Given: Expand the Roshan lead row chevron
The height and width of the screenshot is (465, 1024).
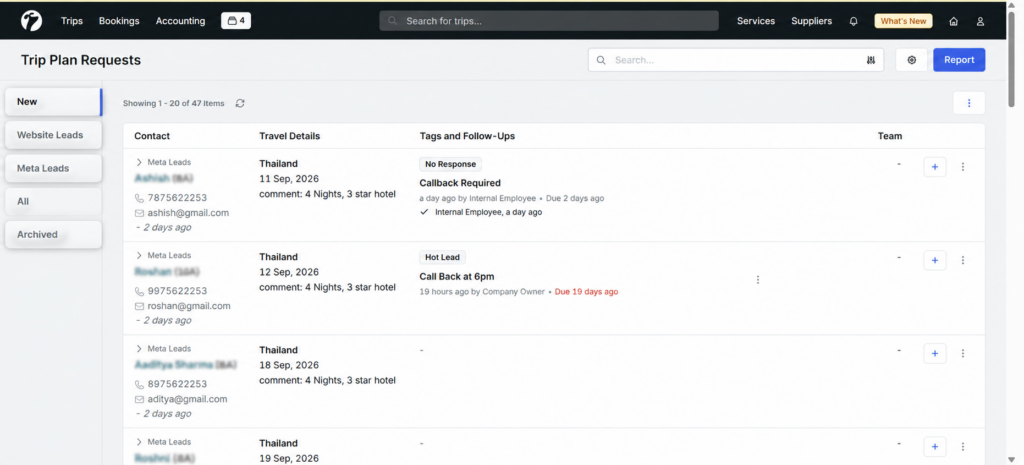Looking at the screenshot, I should tap(138, 255).
